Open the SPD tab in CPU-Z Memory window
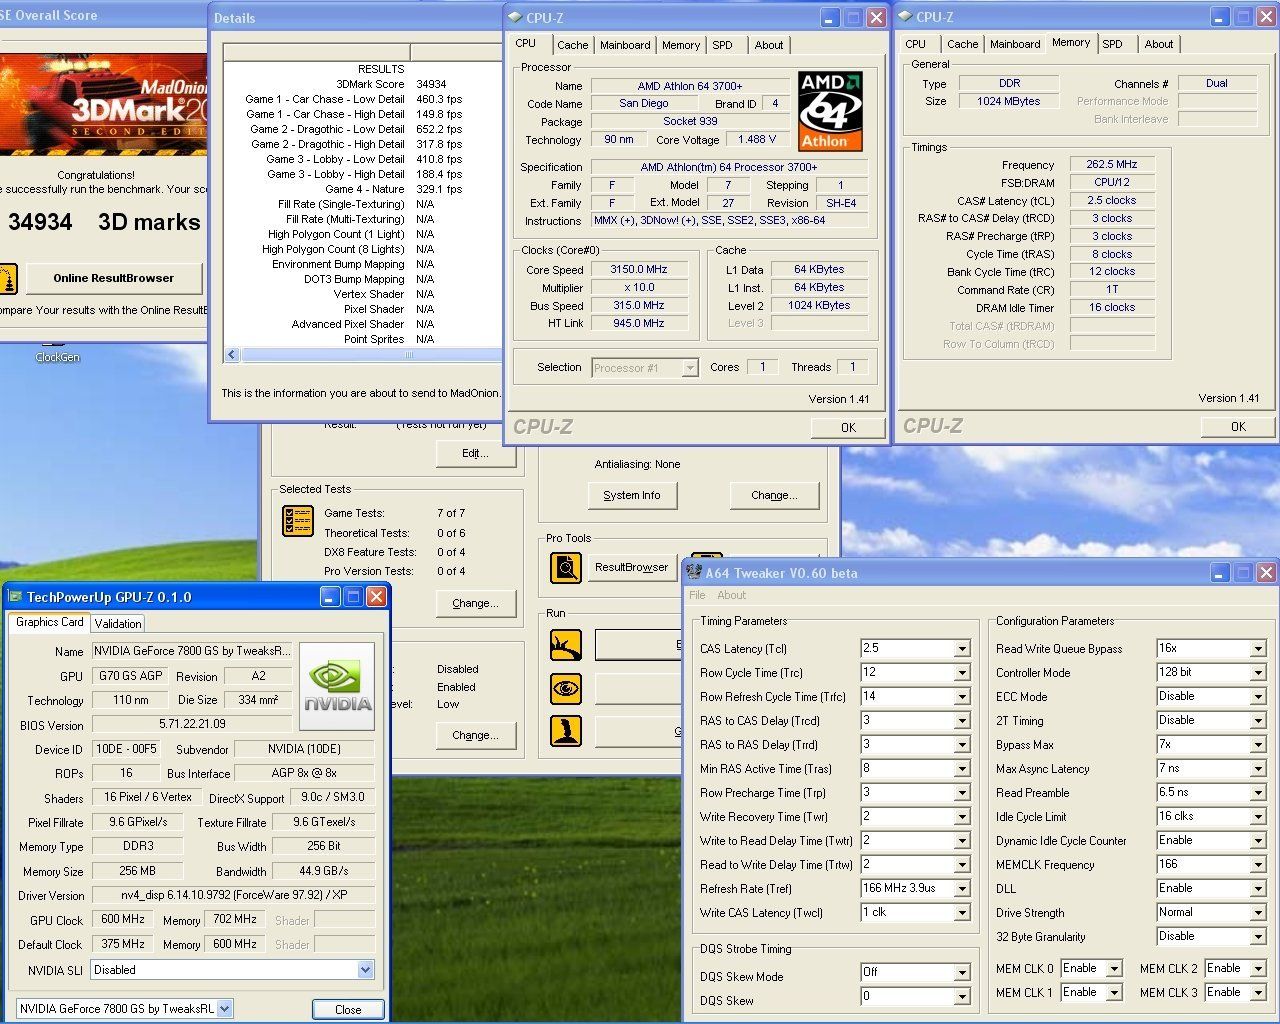Screen dimensions: 1280x1024 click(1112, 44)
